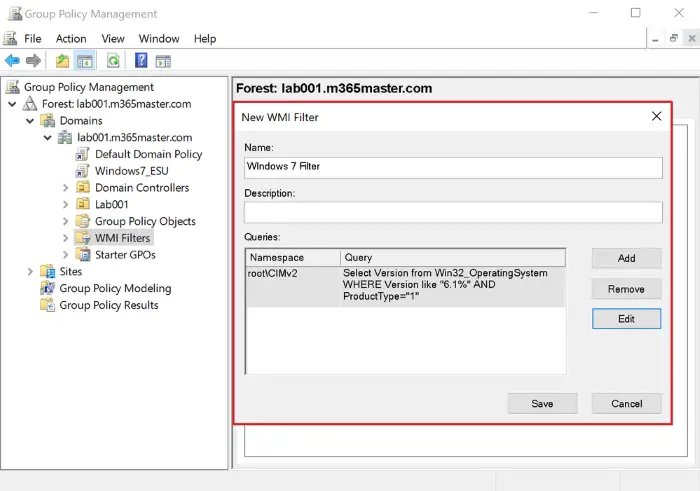This screenshot has height=491, width=700.
Task: Click the Default Domain Policy GPO link icon
Action: 82,154
